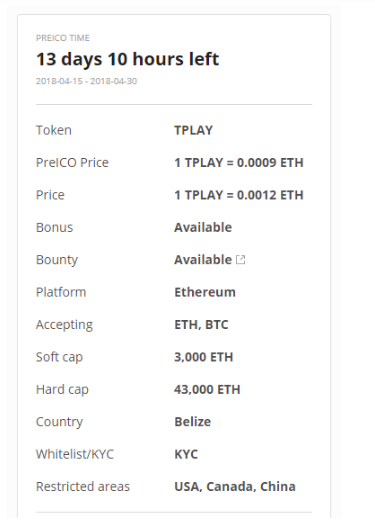Image resolution: width=375 pixels, height=530 pixels.
Task: Click the PreICO price 0.0009 ETH value
Action: coord(239,163)
